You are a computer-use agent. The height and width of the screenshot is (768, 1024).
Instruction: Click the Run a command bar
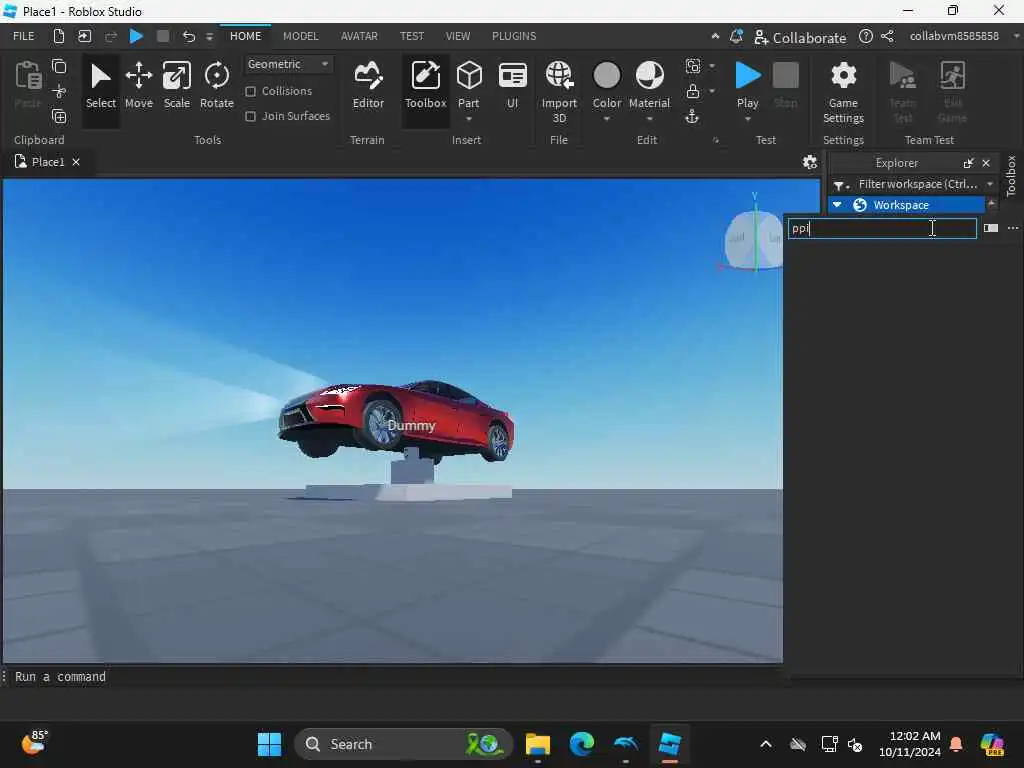point(392,677)
